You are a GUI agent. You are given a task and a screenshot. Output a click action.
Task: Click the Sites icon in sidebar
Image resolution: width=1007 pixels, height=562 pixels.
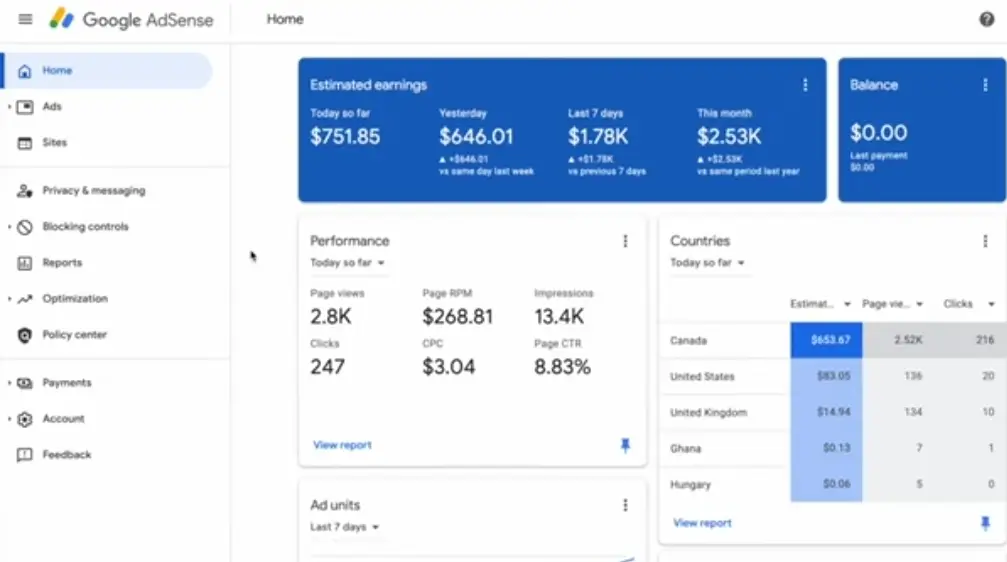coord(24,143)
